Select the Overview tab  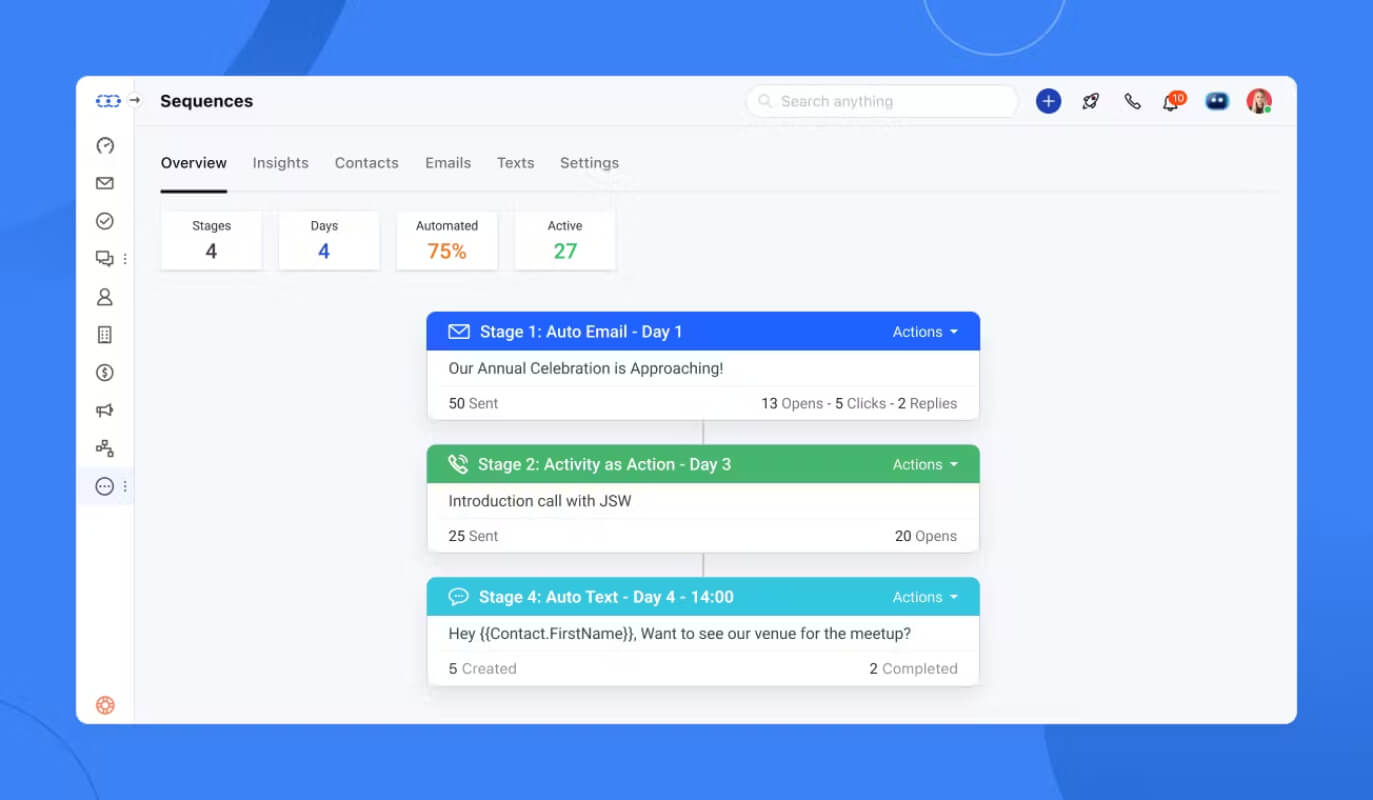tap(194, 163)
